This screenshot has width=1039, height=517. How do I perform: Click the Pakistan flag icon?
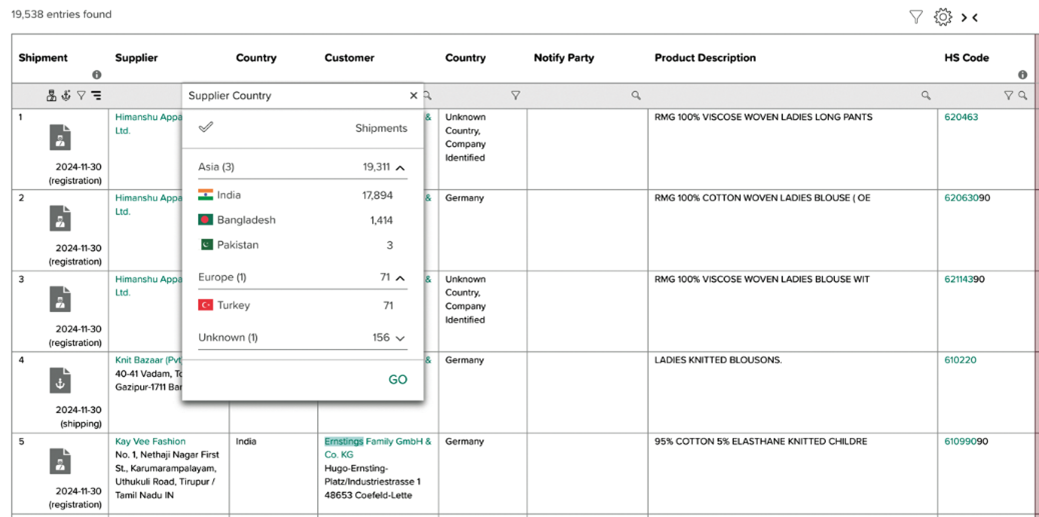(205, 245)
